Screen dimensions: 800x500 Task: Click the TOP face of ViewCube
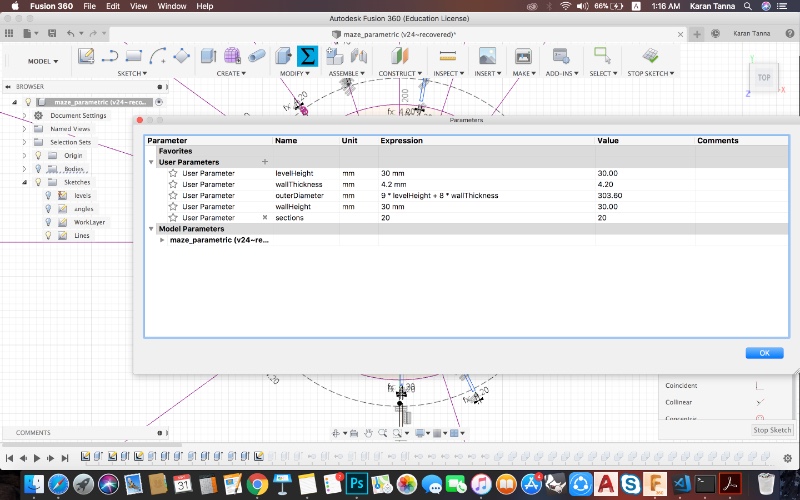(x=764, y=78)
